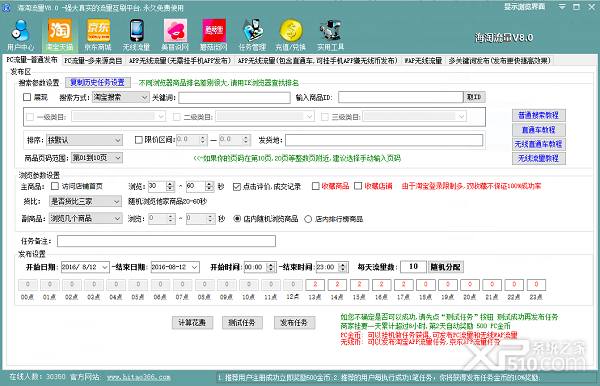Adjust the 结束时间 spinner

click(343, 267)
